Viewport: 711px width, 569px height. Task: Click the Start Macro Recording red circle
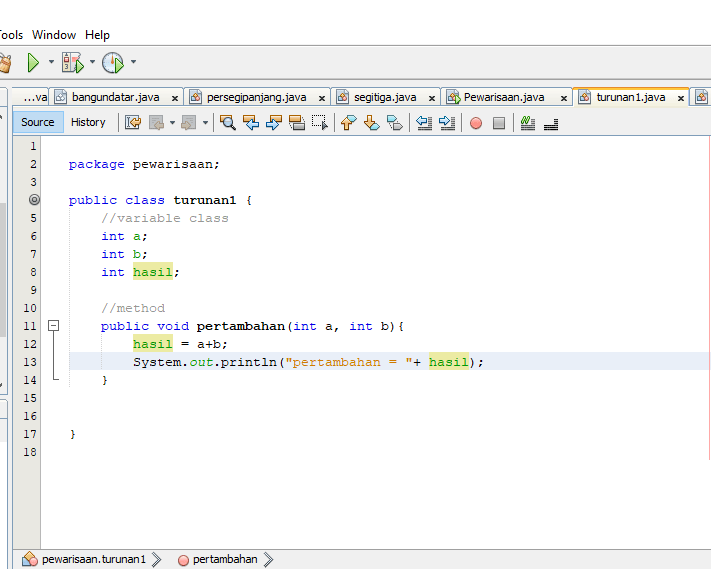(x=476, y=123)
